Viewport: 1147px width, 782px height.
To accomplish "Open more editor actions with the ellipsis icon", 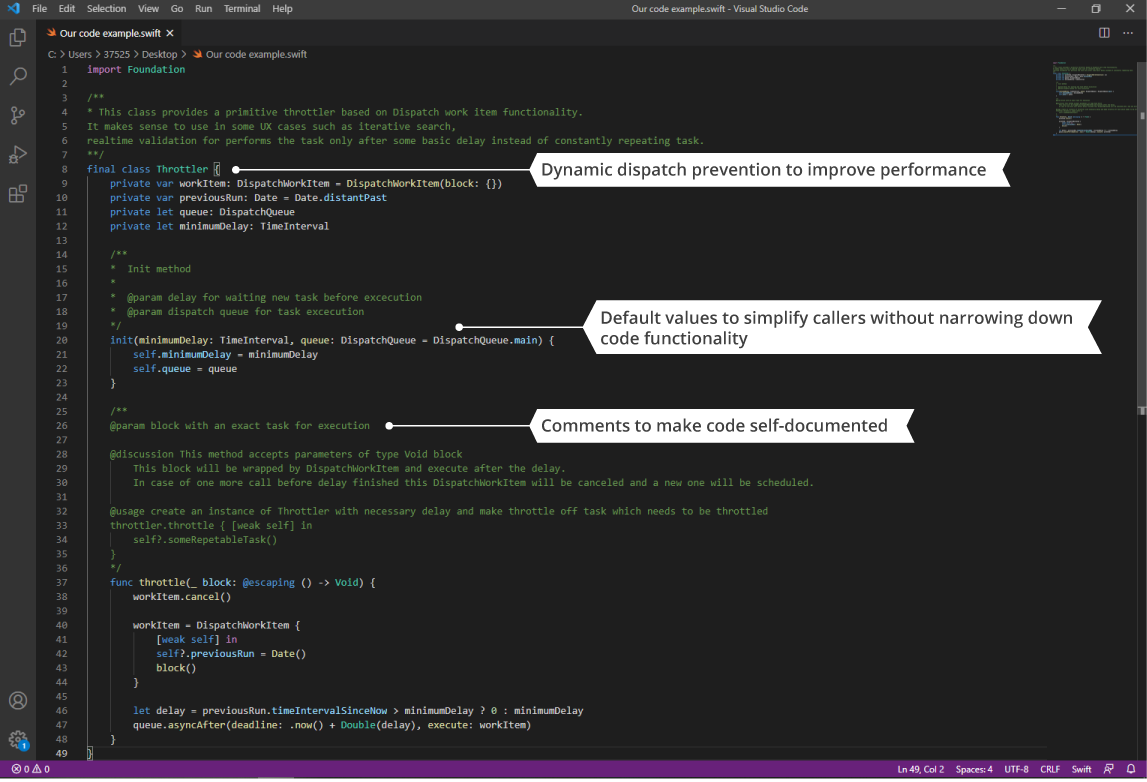I will pyautogui.click(x=1129, y=32).
